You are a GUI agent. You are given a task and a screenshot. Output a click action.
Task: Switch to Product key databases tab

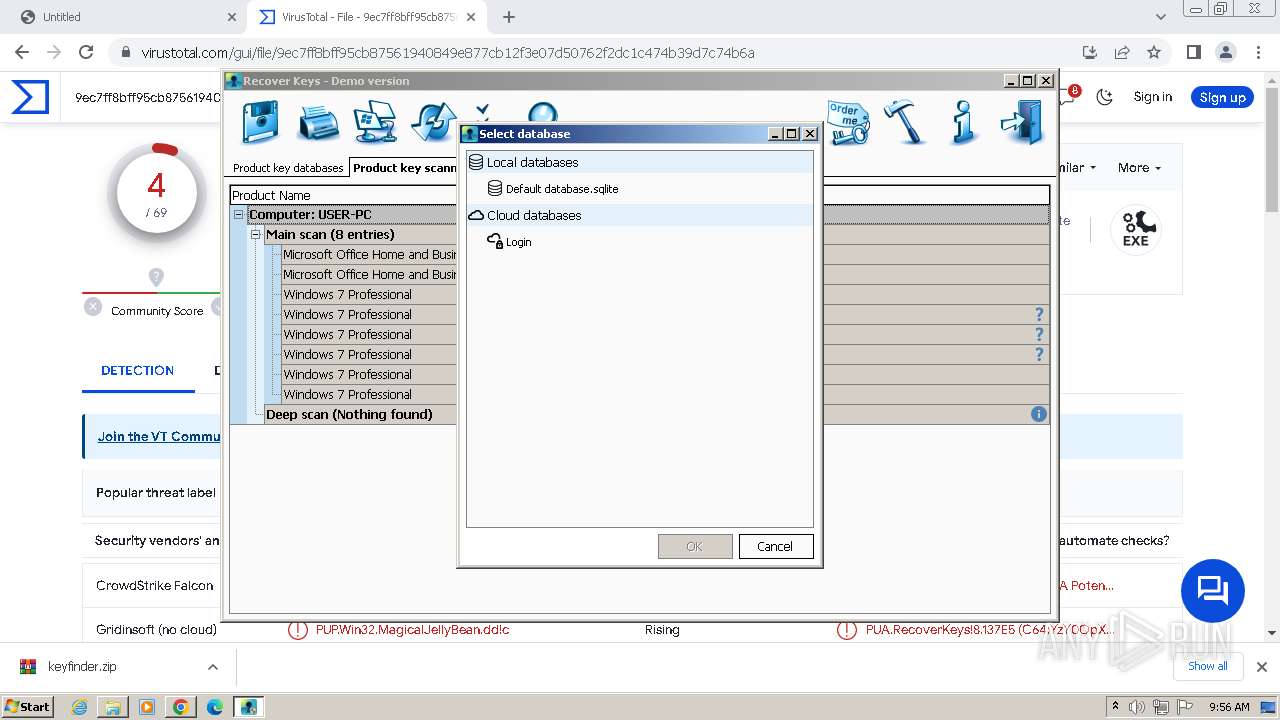288,168
